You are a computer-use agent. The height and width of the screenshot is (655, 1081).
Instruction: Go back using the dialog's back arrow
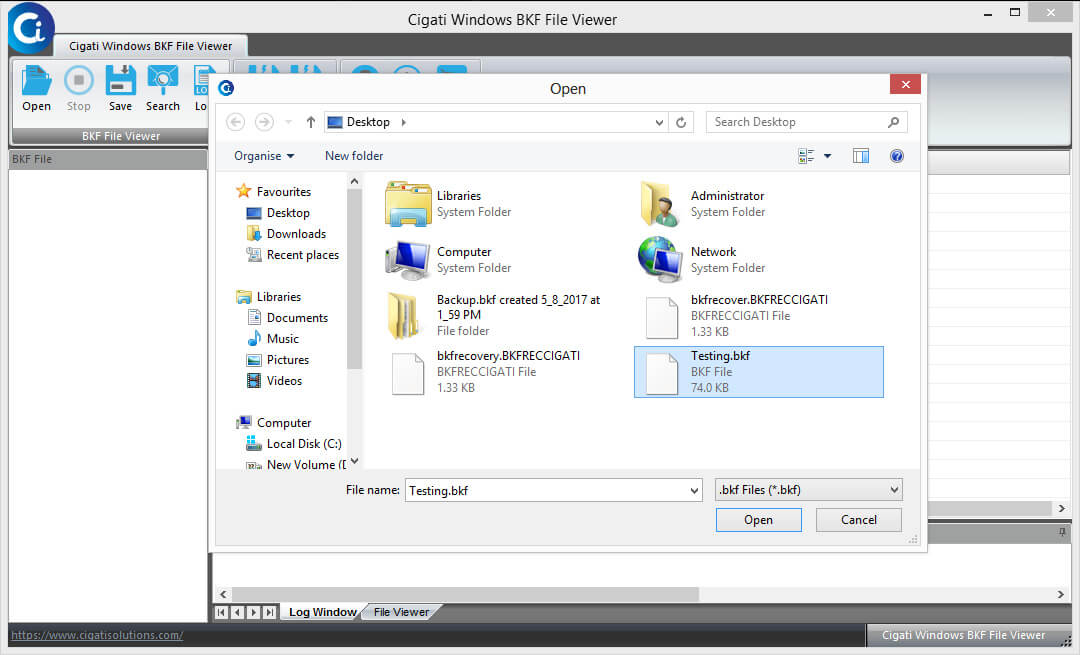[235, 122]
